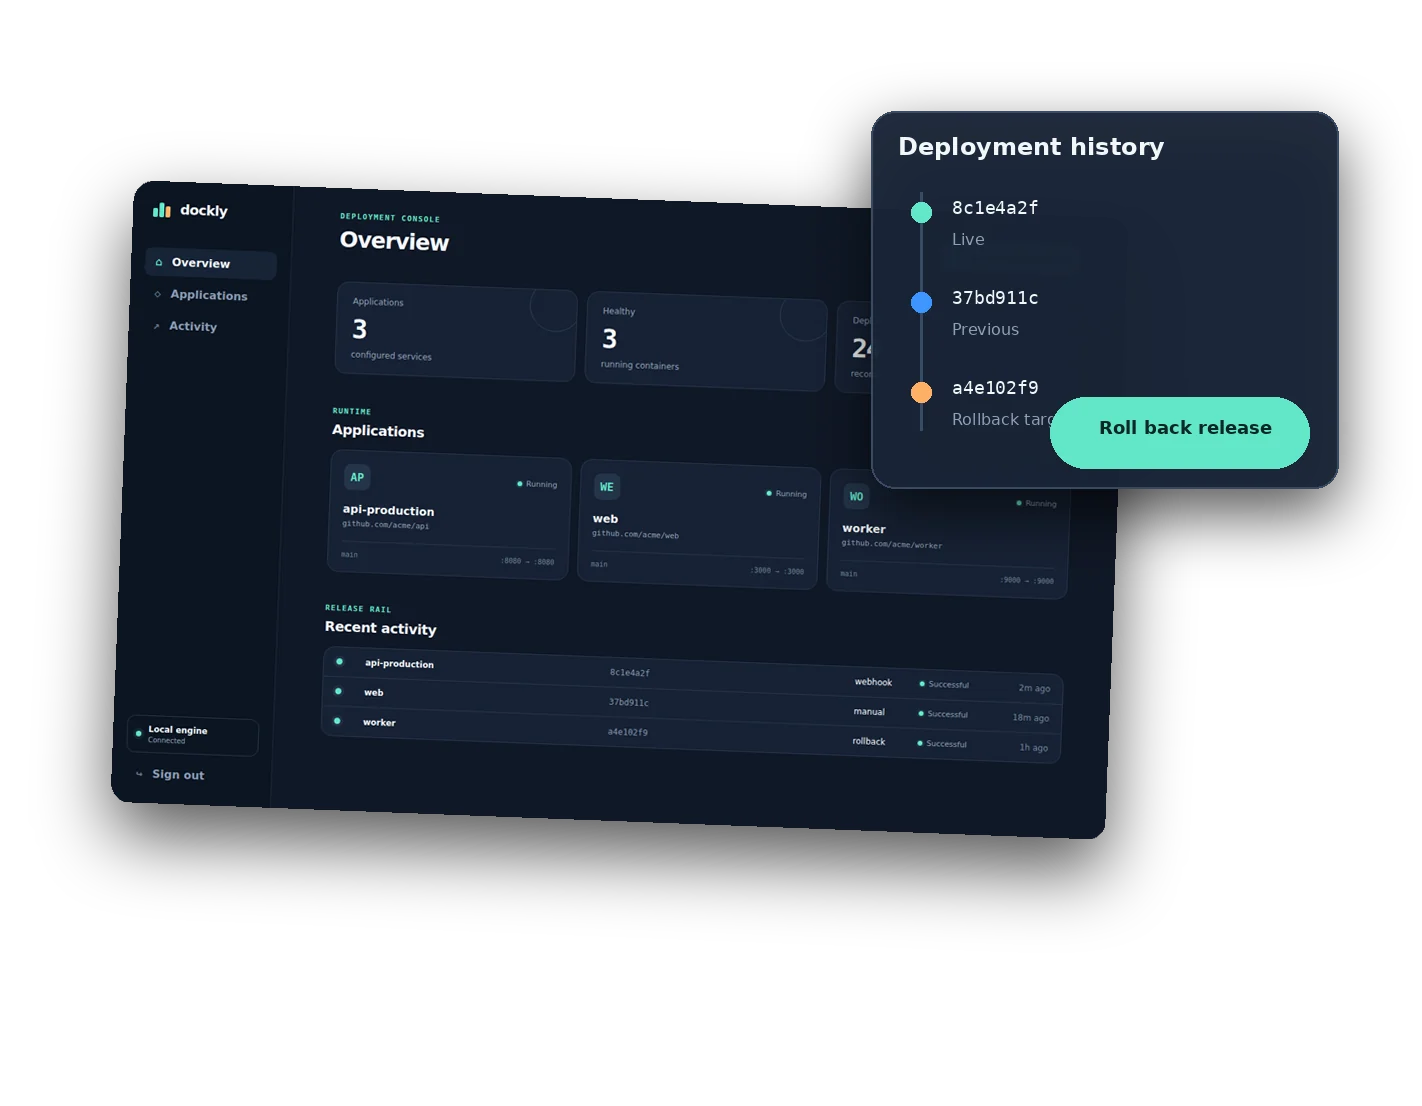This screenshot has height=1106, width=1422.
Task: Click 8c1e4a2f hash in Recent activity
Action: [x=630, y=673]
